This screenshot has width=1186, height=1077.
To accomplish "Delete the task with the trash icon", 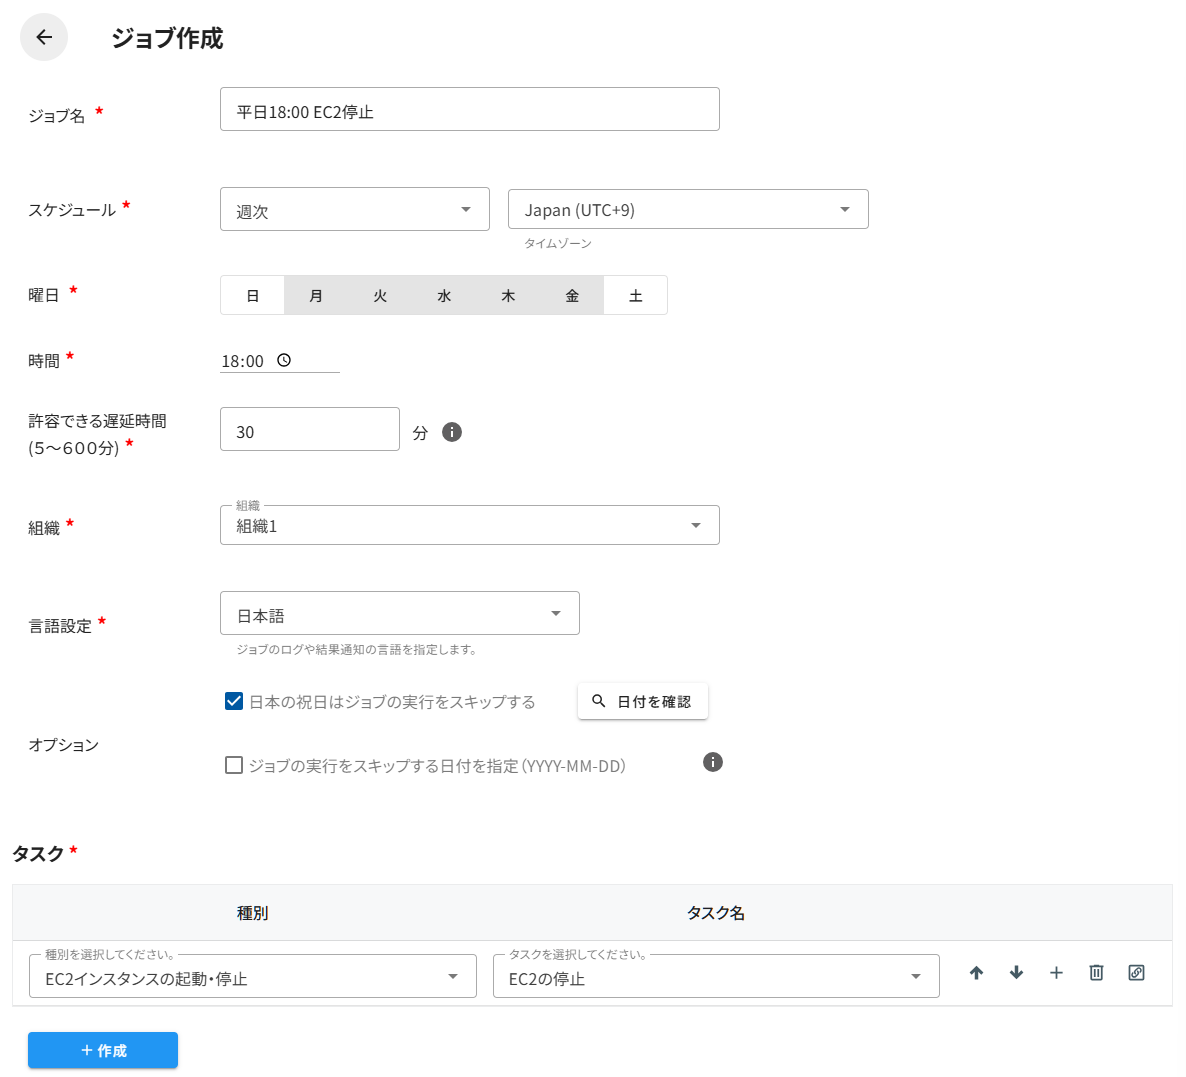I will (x=1096, y=973).
